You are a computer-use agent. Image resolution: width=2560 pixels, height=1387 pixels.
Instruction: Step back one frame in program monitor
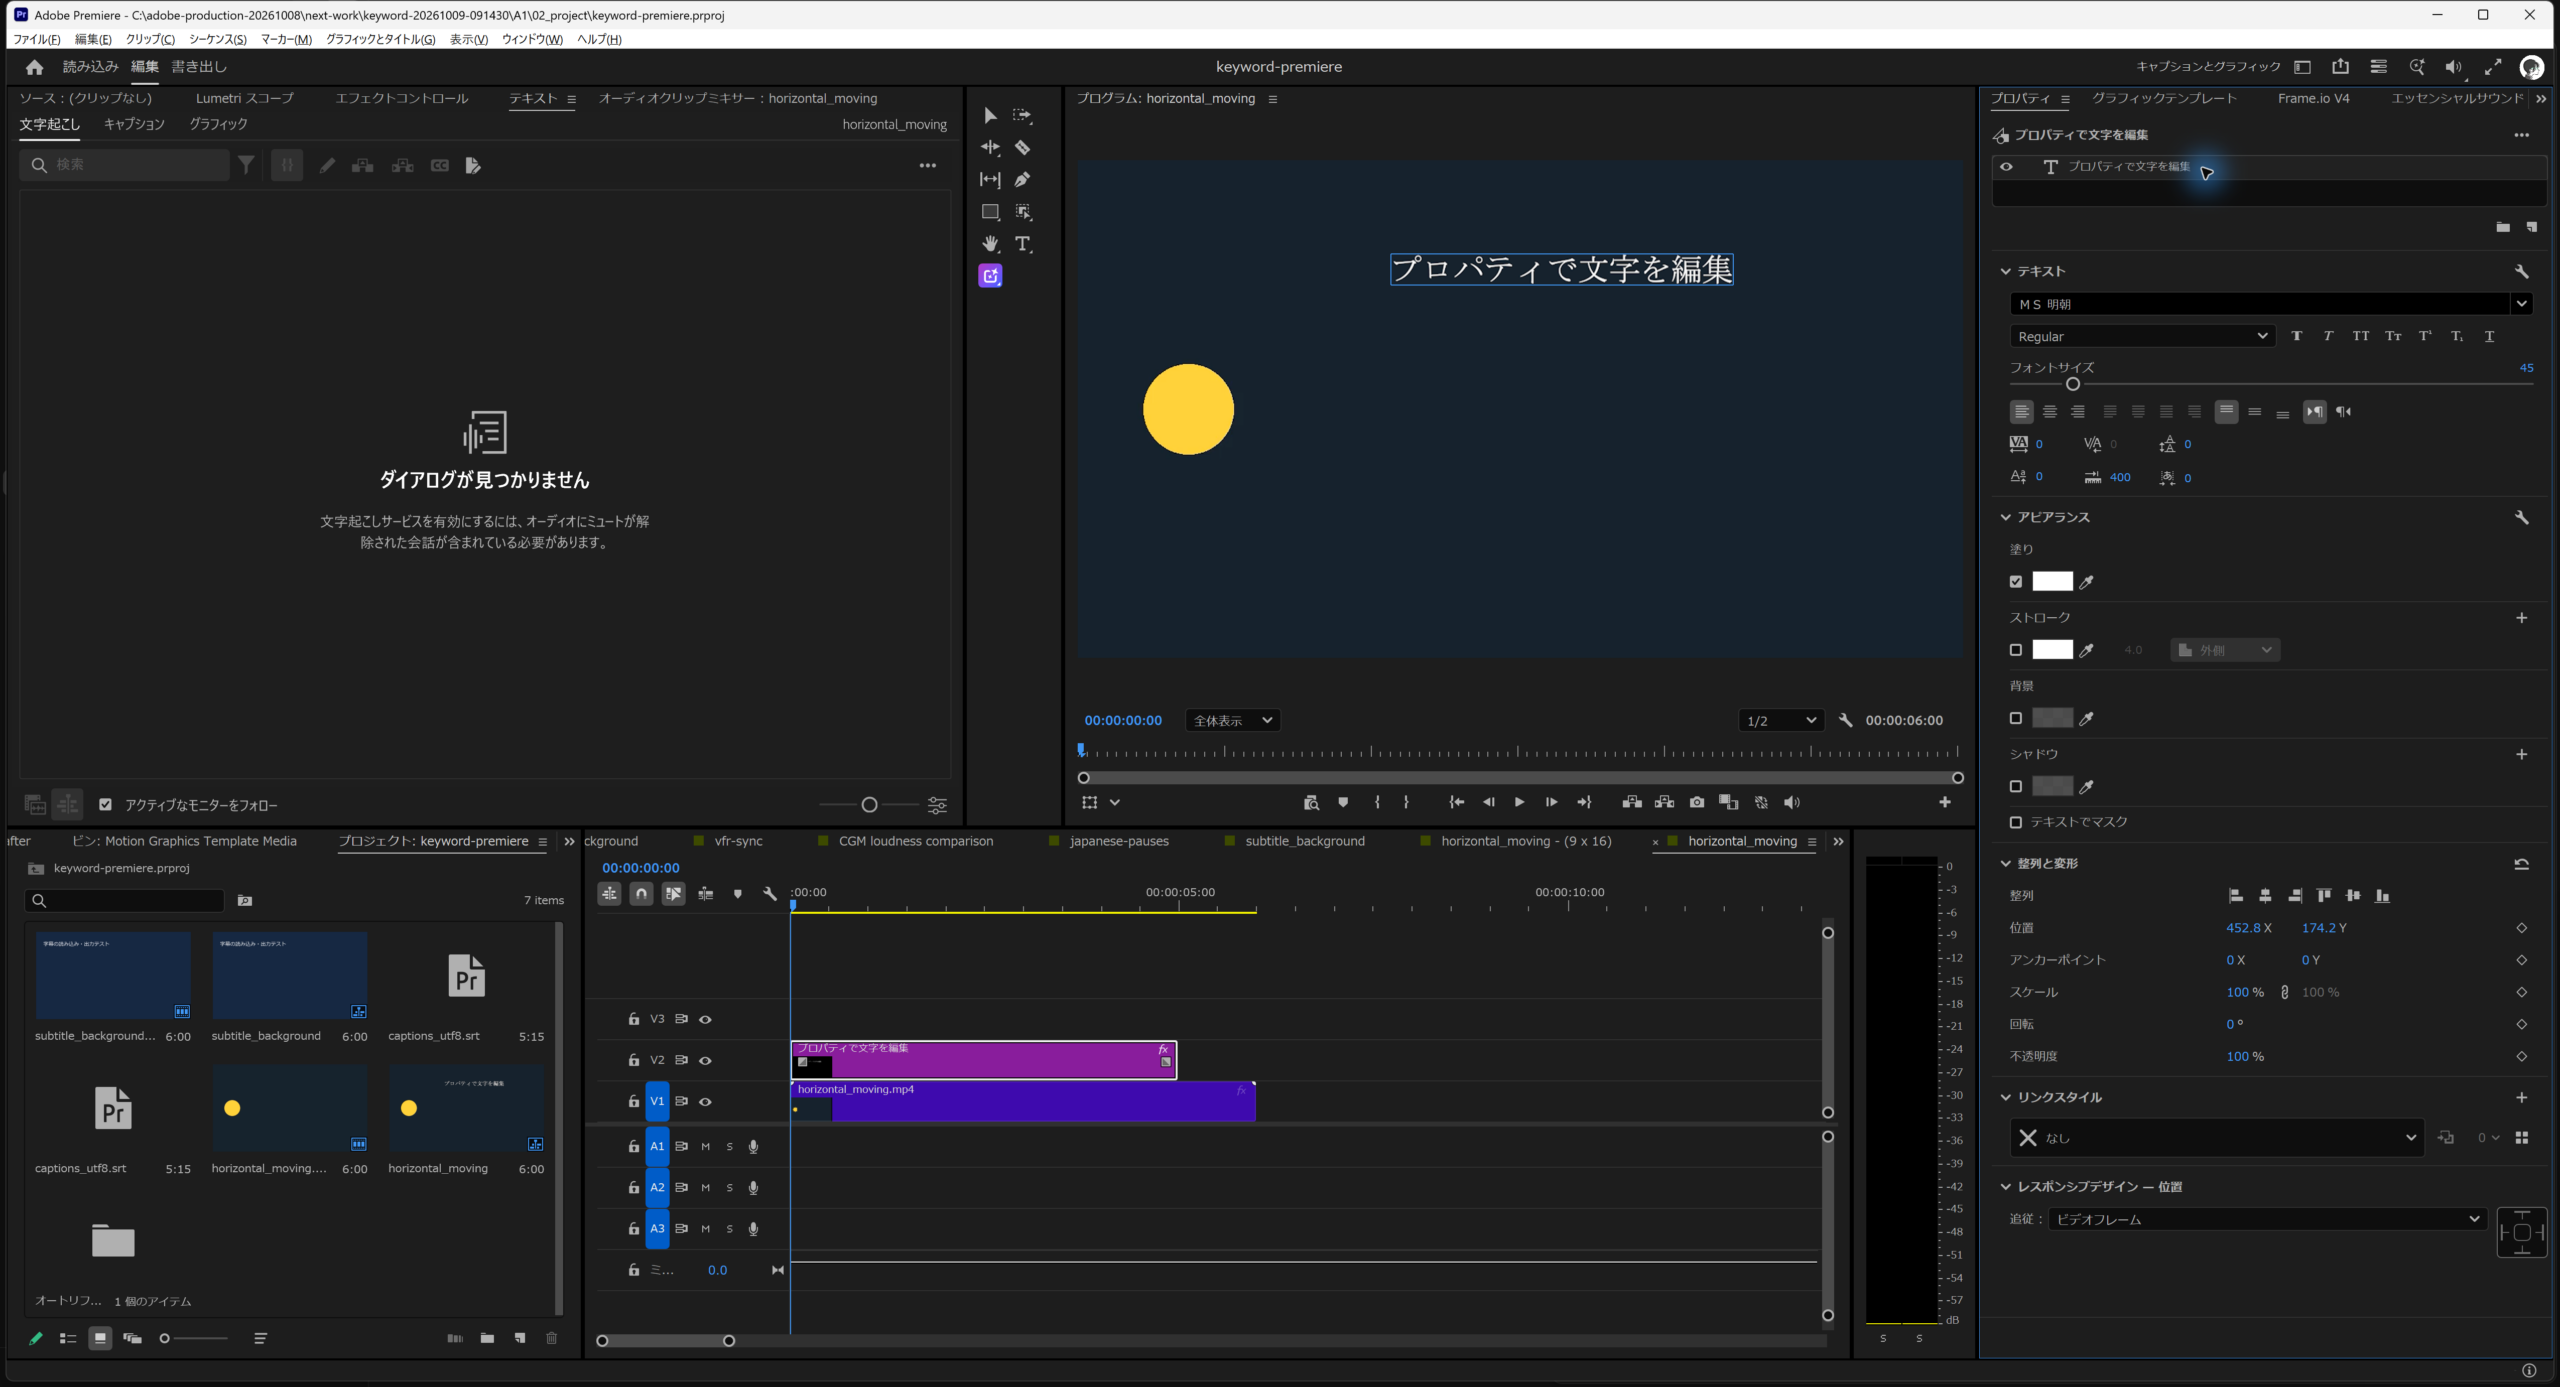(x=1488, y=802)
